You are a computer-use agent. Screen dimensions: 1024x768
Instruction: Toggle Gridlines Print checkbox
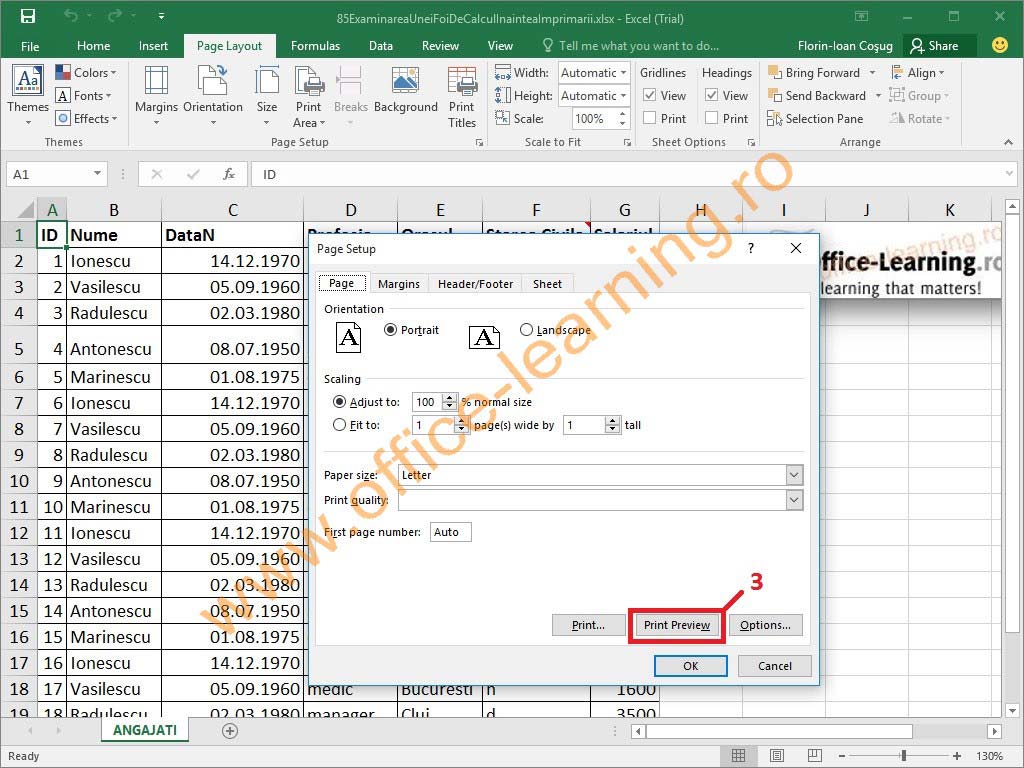pyautogui.click(x=649, y=118)
